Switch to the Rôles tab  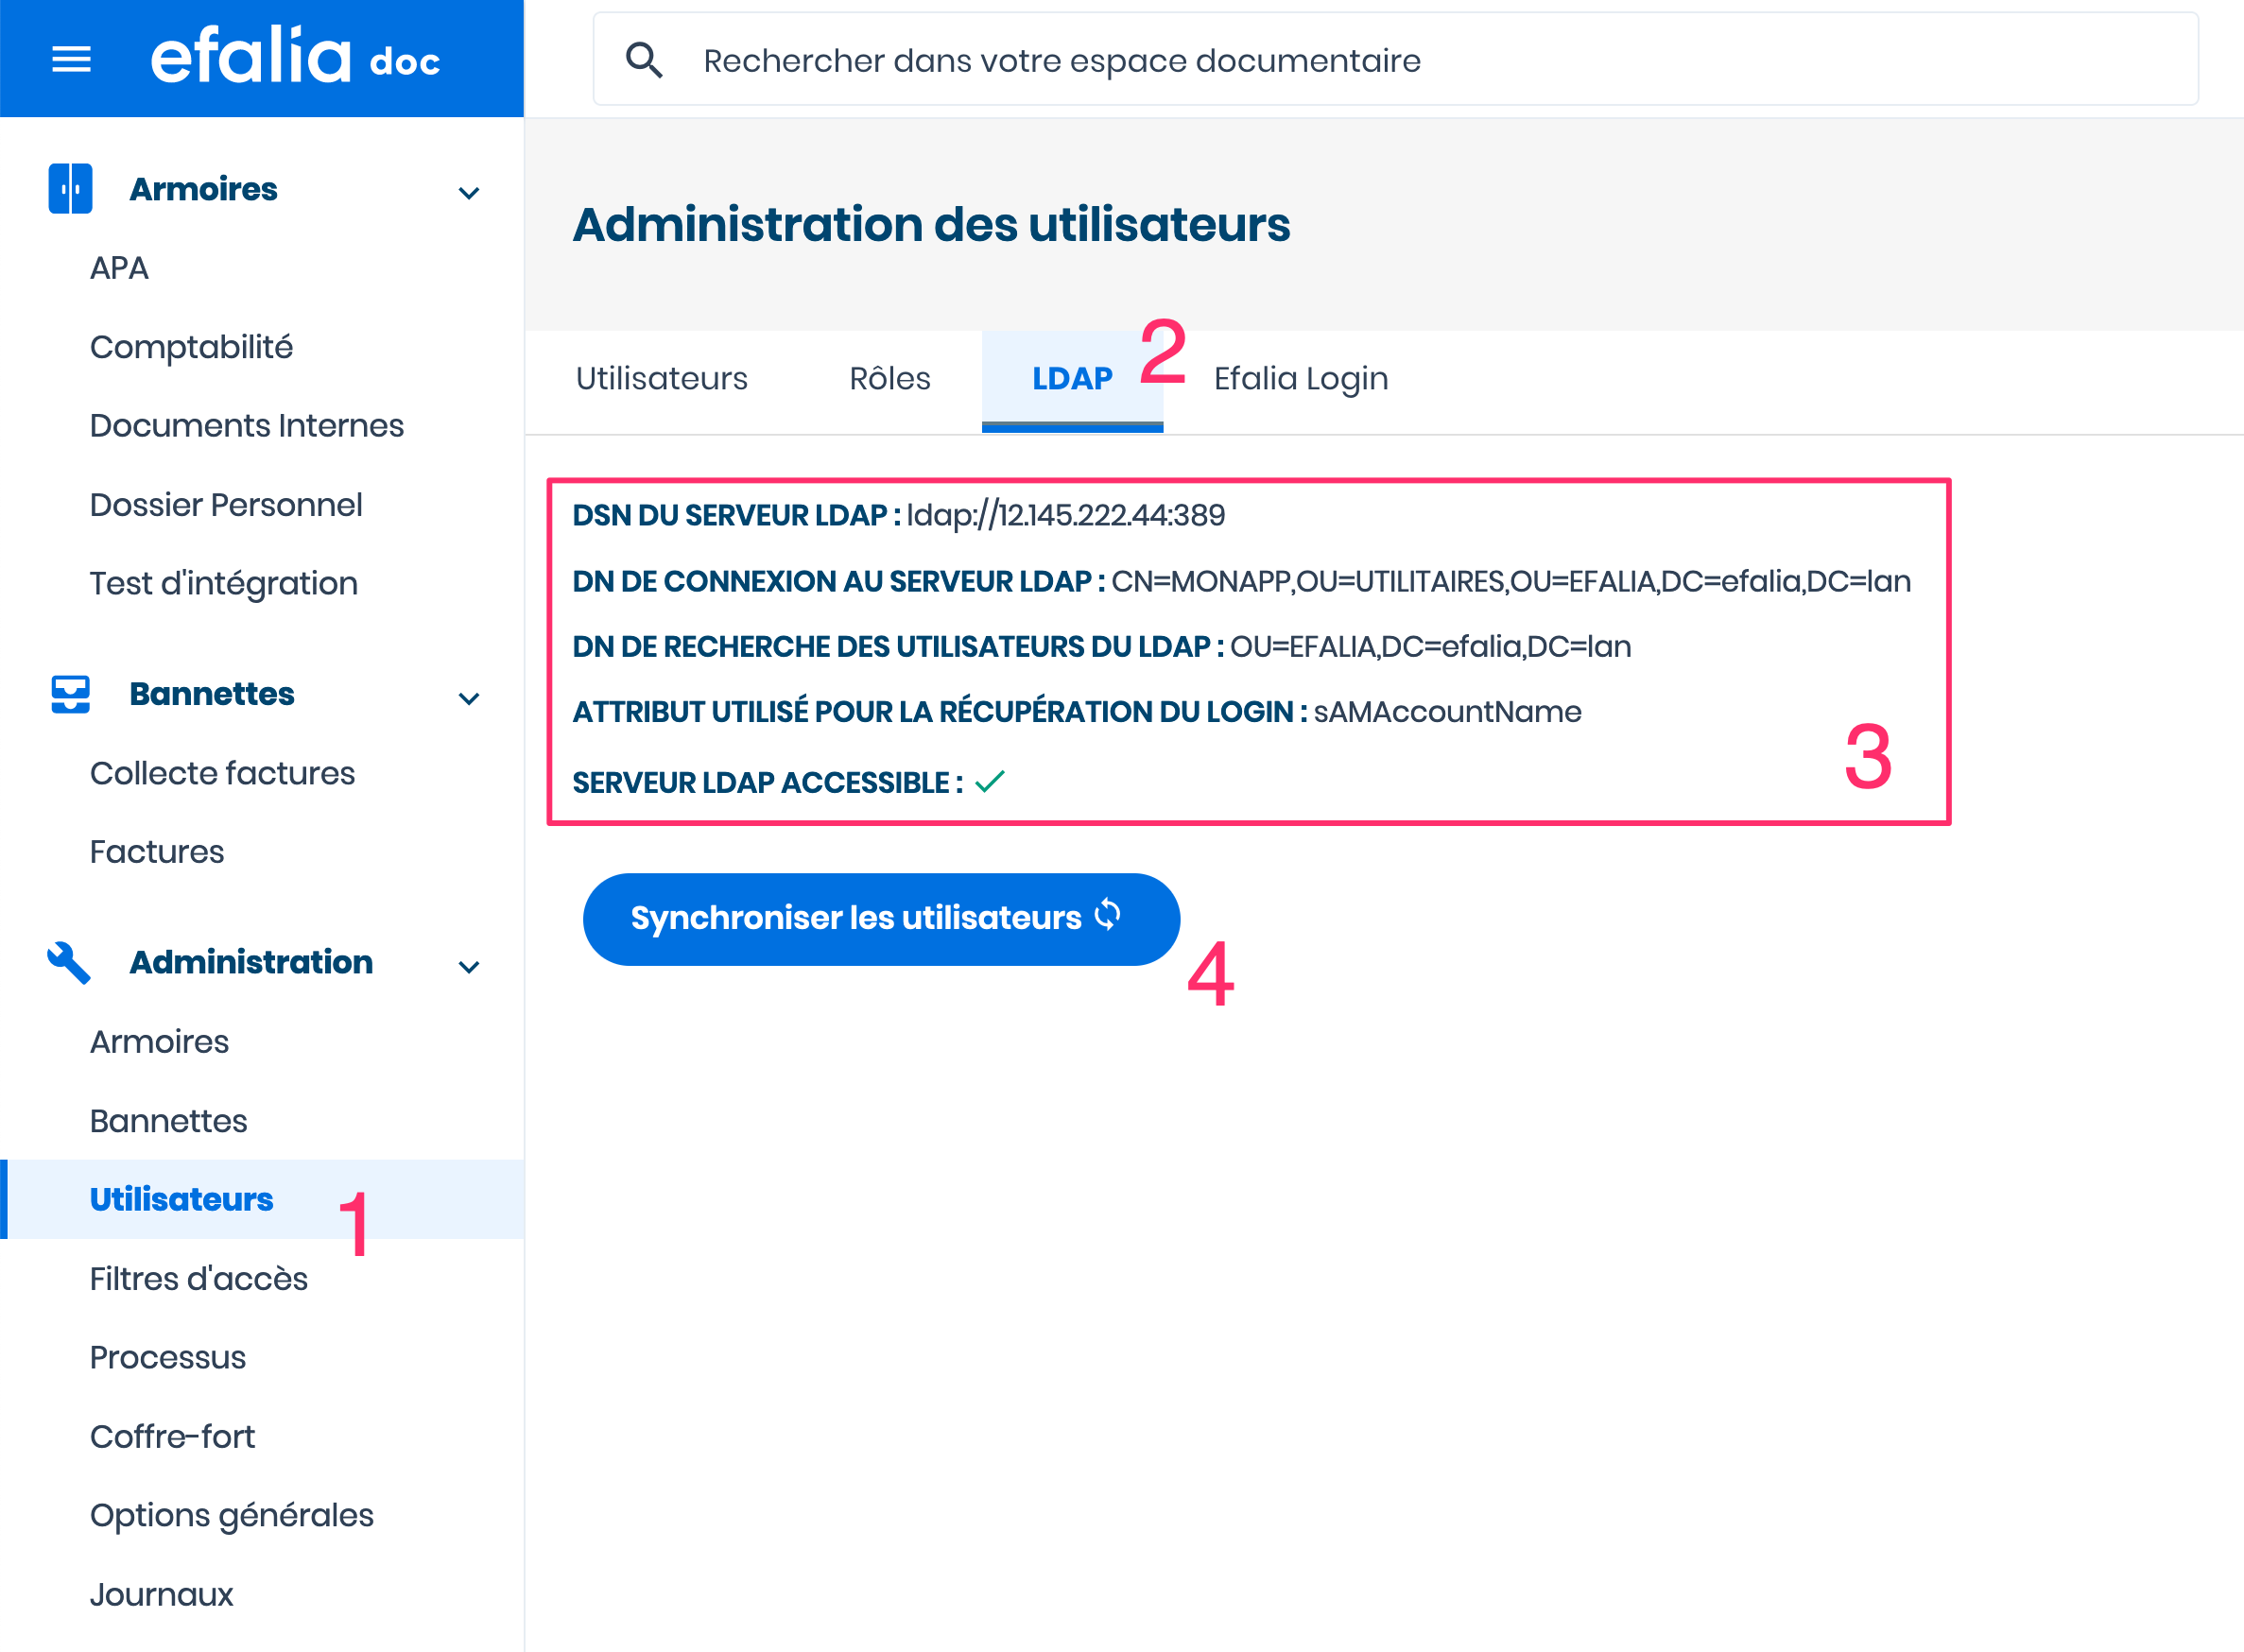[889, 379]
